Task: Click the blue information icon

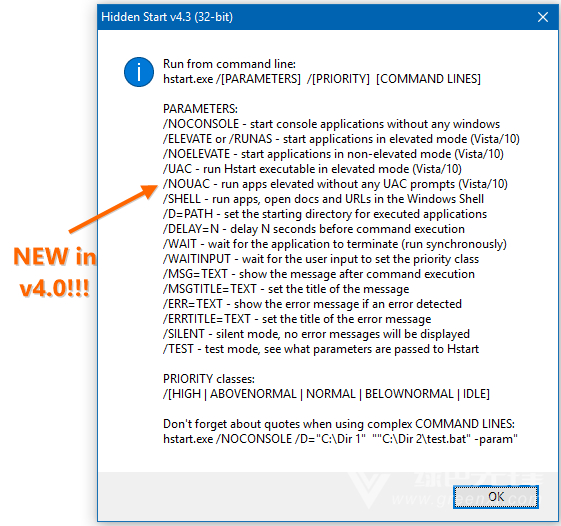Action: (139, 72)
